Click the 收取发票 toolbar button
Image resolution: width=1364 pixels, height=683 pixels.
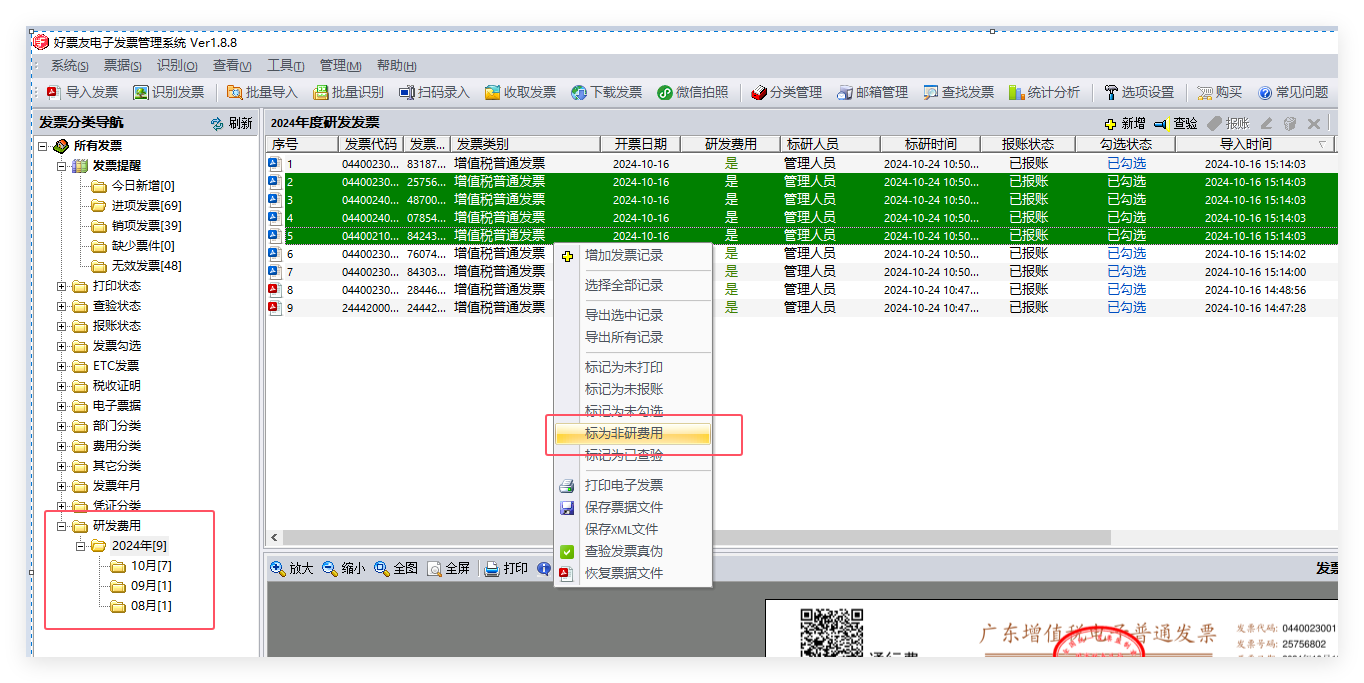pos(520,92)
